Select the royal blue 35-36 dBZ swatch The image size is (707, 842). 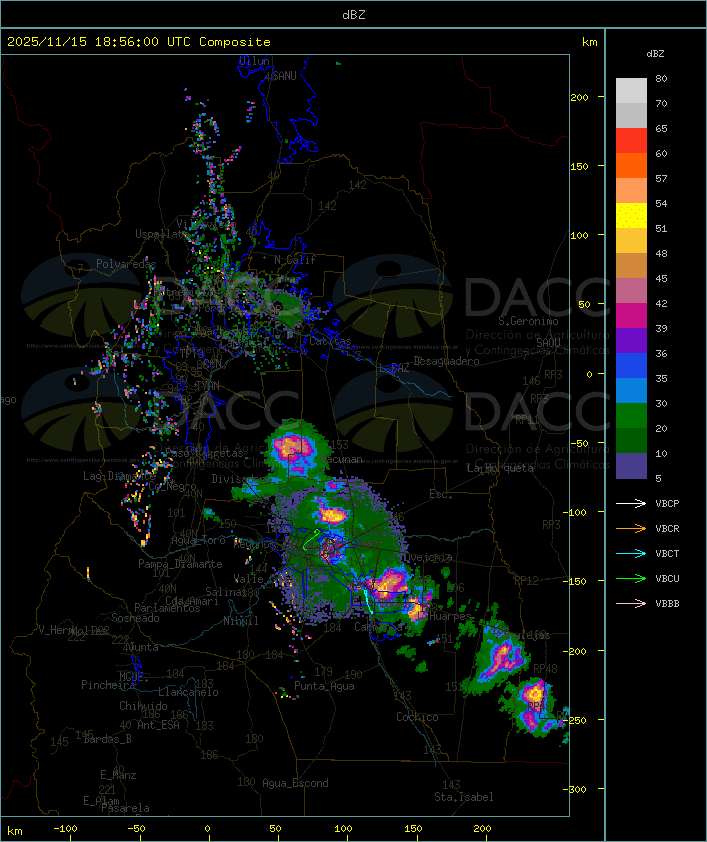click(x=631, y=365)
